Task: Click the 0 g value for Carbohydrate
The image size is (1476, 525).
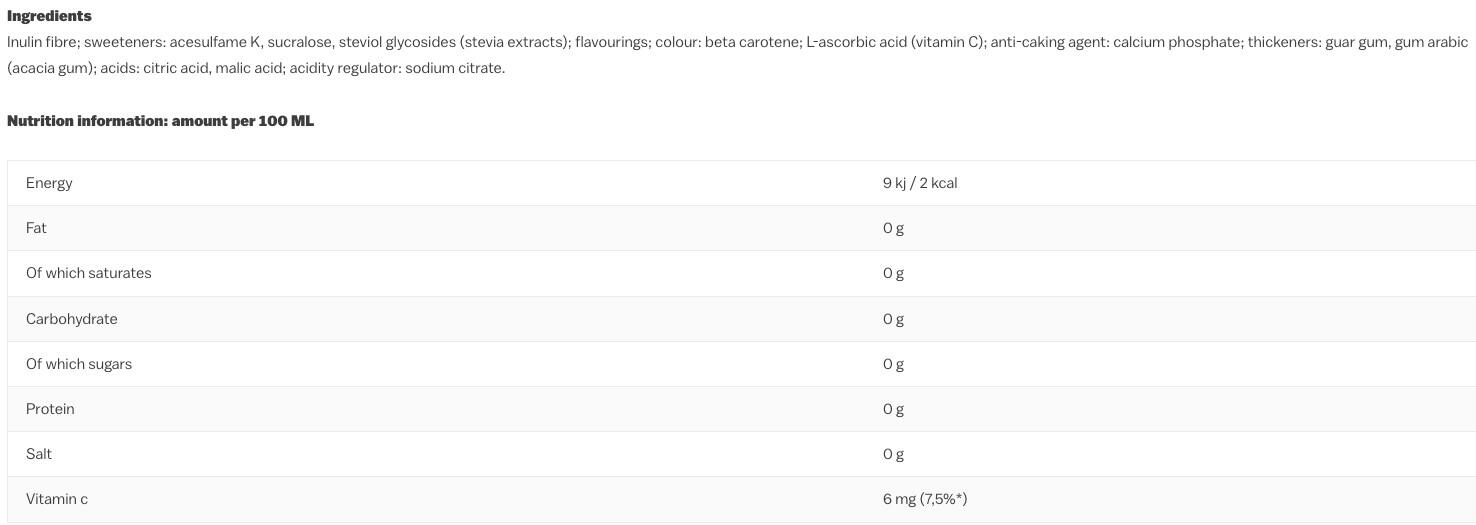Action: coord(893,319)
